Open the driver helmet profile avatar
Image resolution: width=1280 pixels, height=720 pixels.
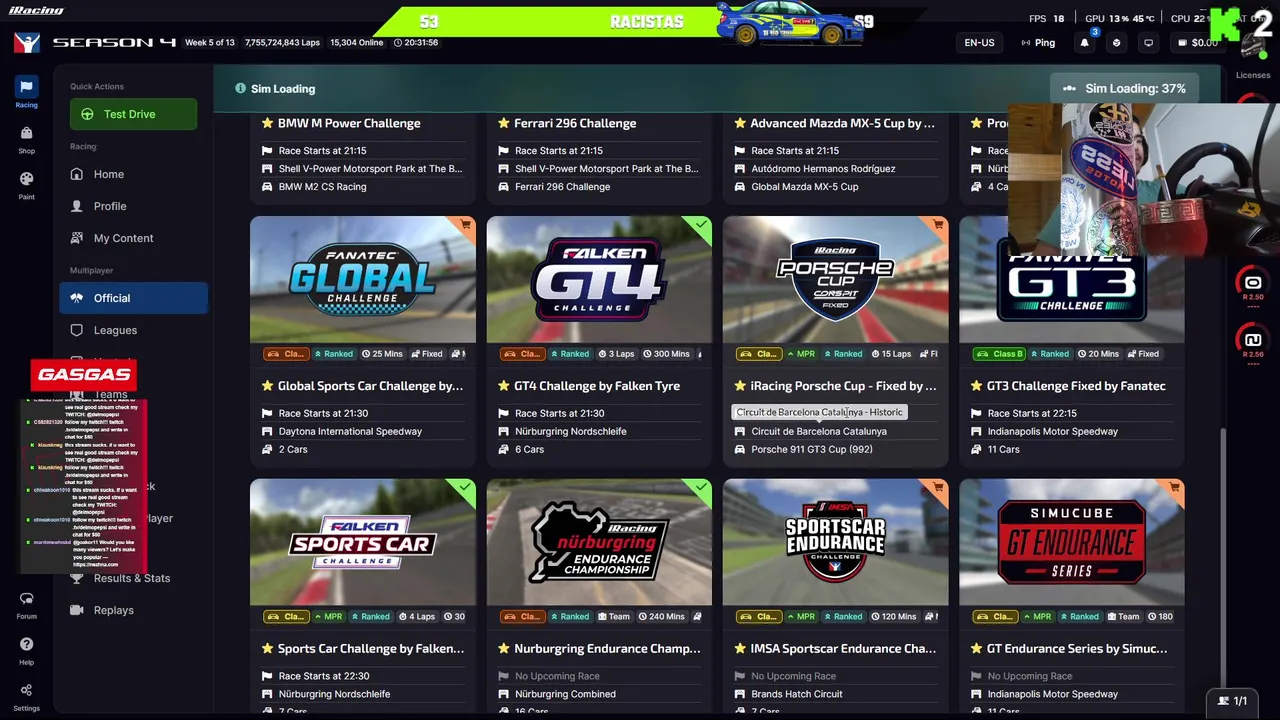[x=1254, y=44]
